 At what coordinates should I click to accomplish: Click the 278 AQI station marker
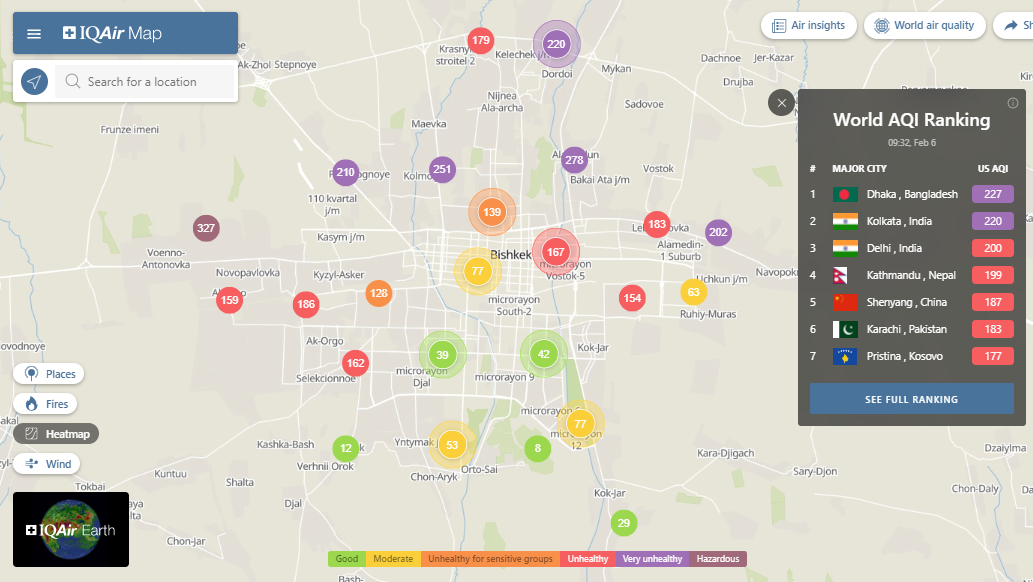tap(574, 160)
